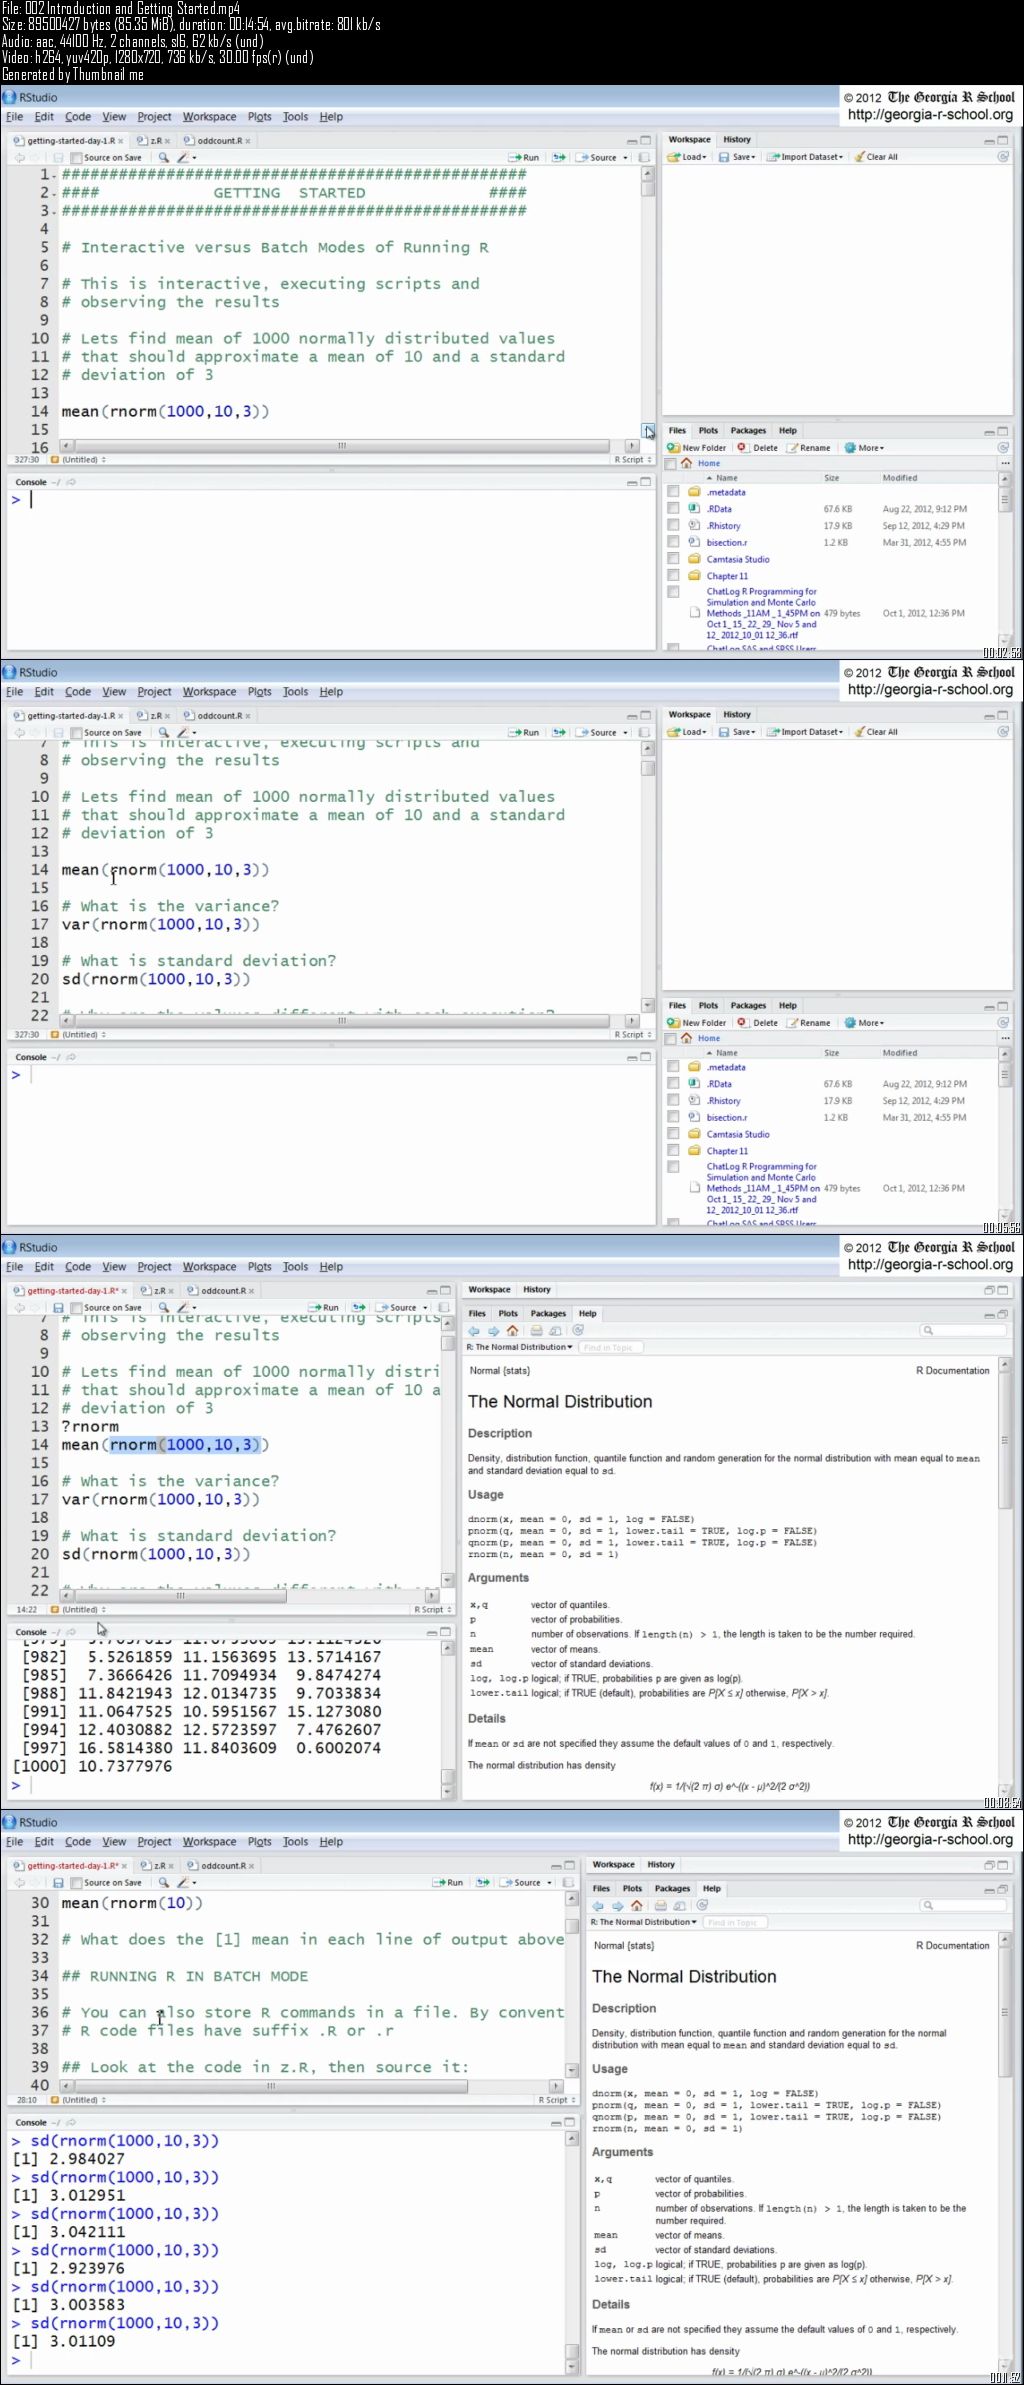Click the New Folder icon in 00:02:58 frame
This screenshot has width=1024, height=2385.
(x=674, y=448)
